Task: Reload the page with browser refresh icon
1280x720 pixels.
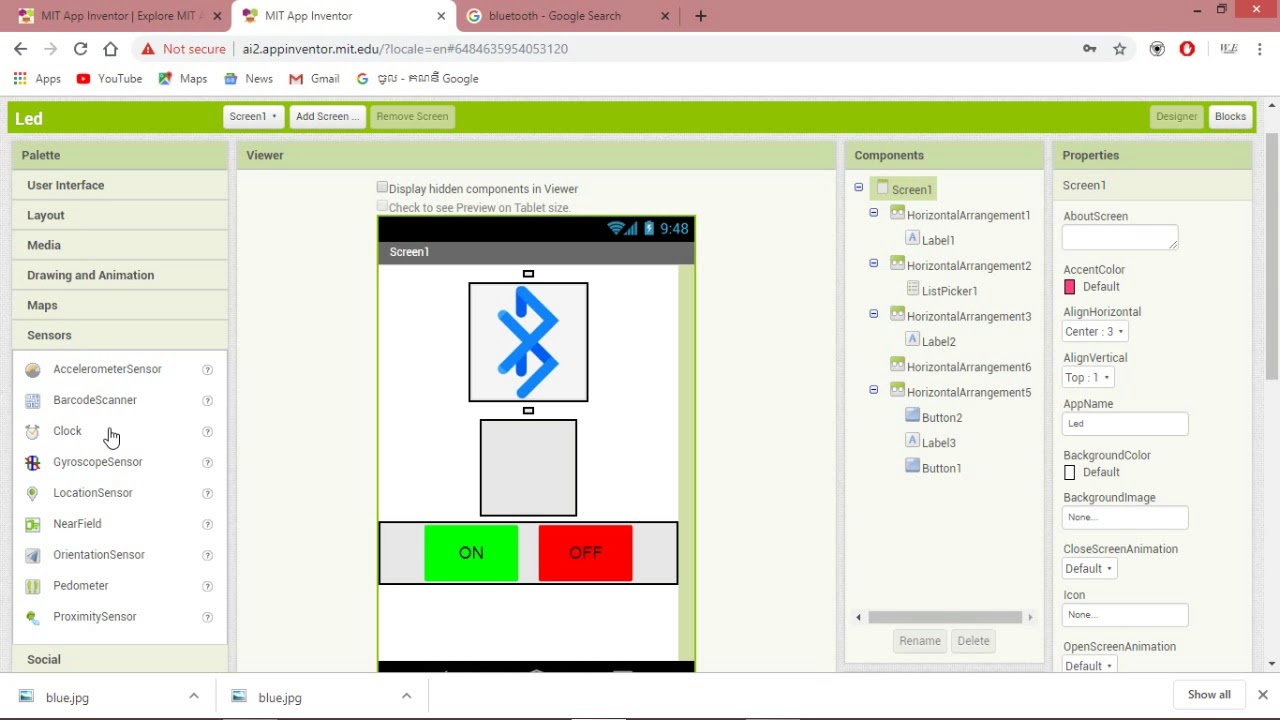Action: coord(80,48)
